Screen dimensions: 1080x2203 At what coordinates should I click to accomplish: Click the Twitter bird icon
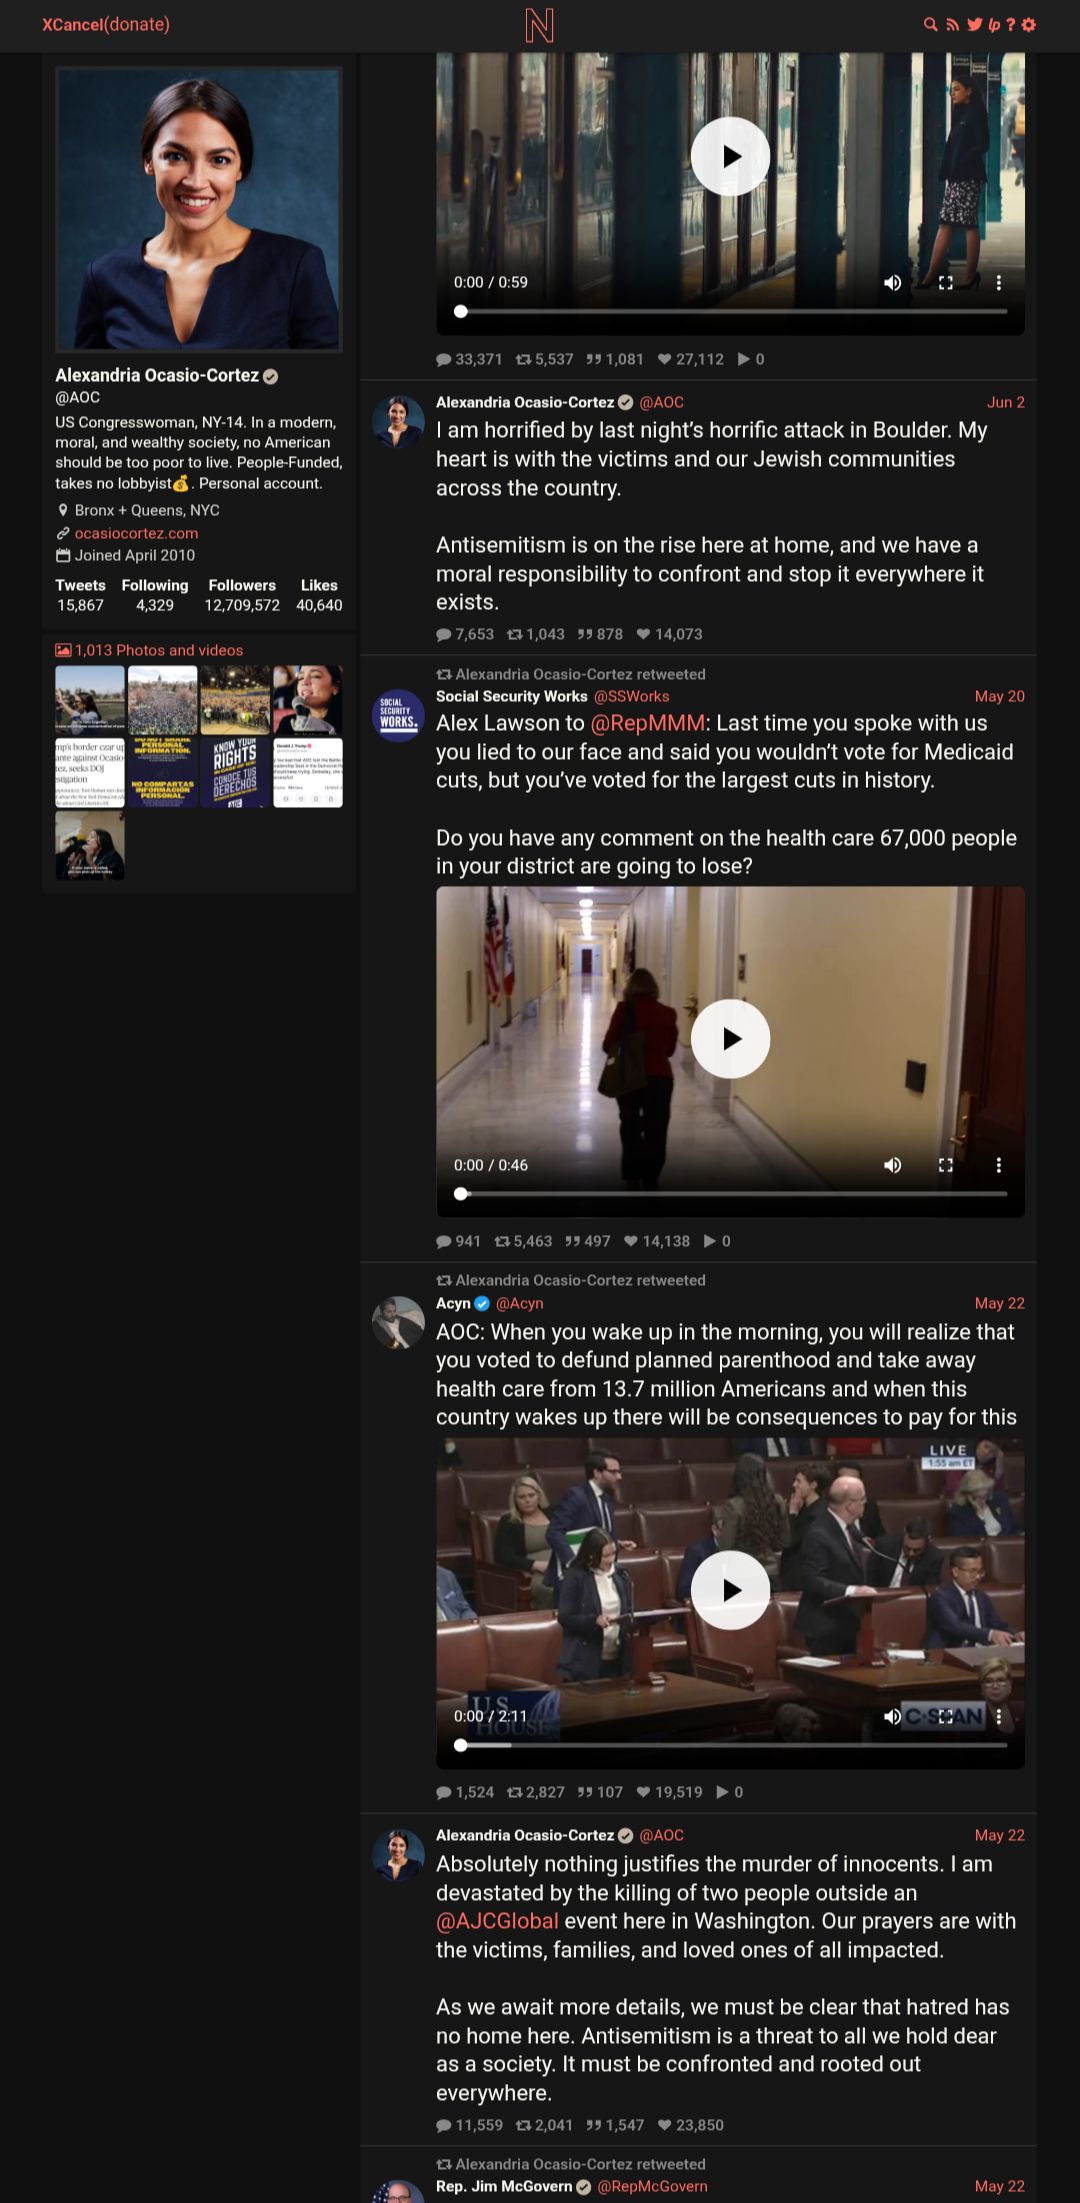[x=974, y=24]
